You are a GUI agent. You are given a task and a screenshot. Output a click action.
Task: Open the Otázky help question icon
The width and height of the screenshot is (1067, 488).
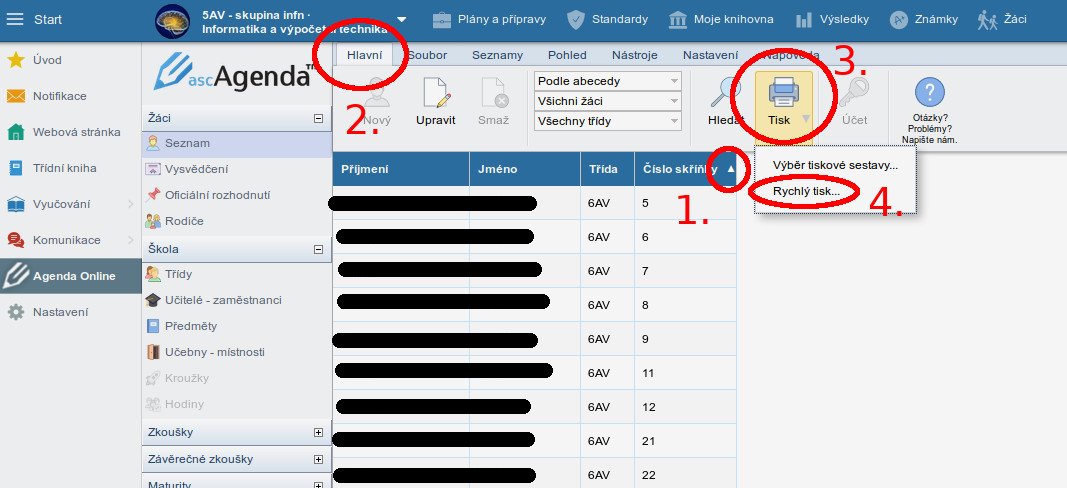click(x=929, y=94)
